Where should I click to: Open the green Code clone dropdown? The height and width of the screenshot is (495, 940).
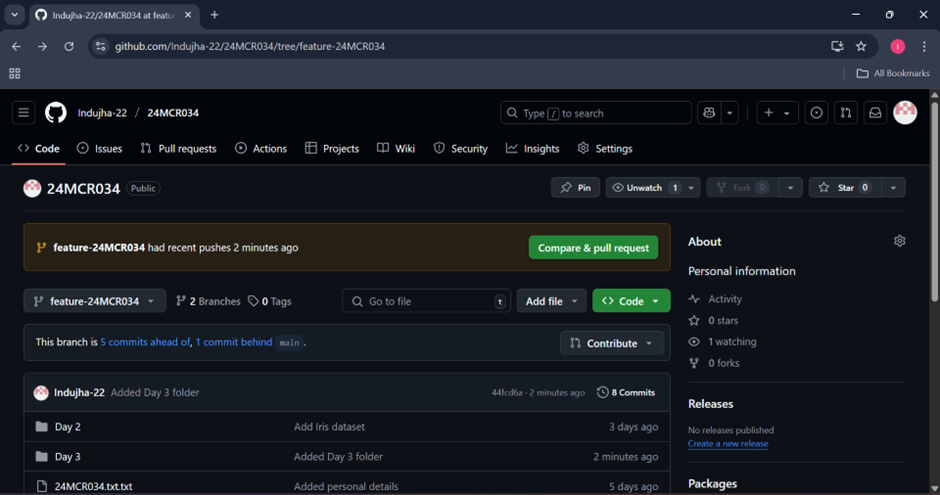pyautogui.click(x=631, y=301)
